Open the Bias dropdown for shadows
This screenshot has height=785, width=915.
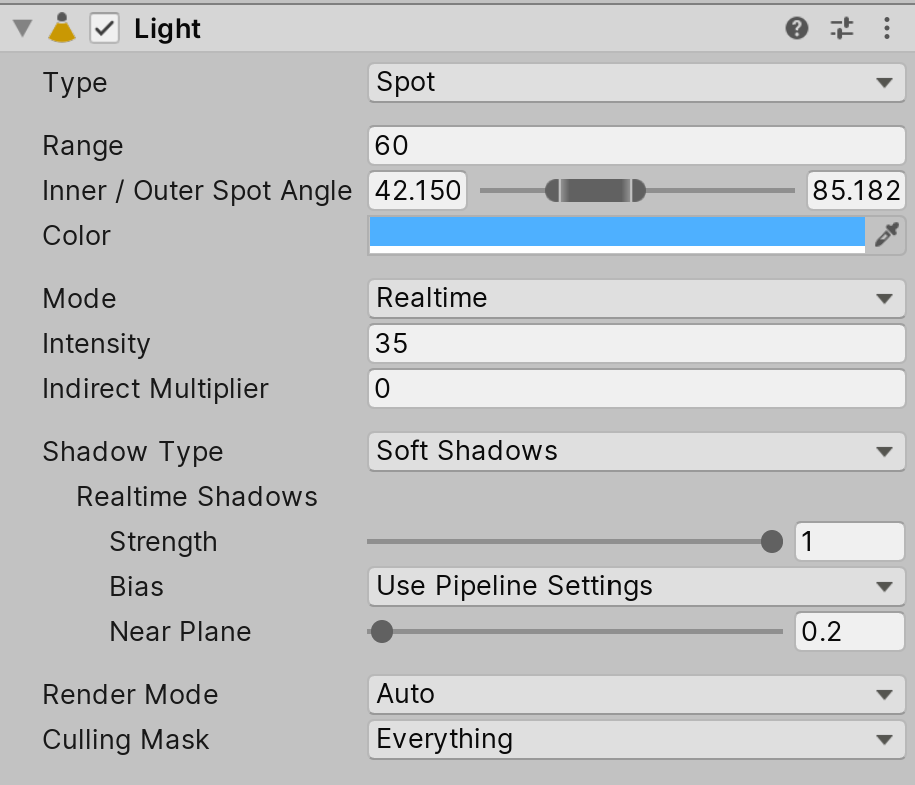tap(636, 587)
